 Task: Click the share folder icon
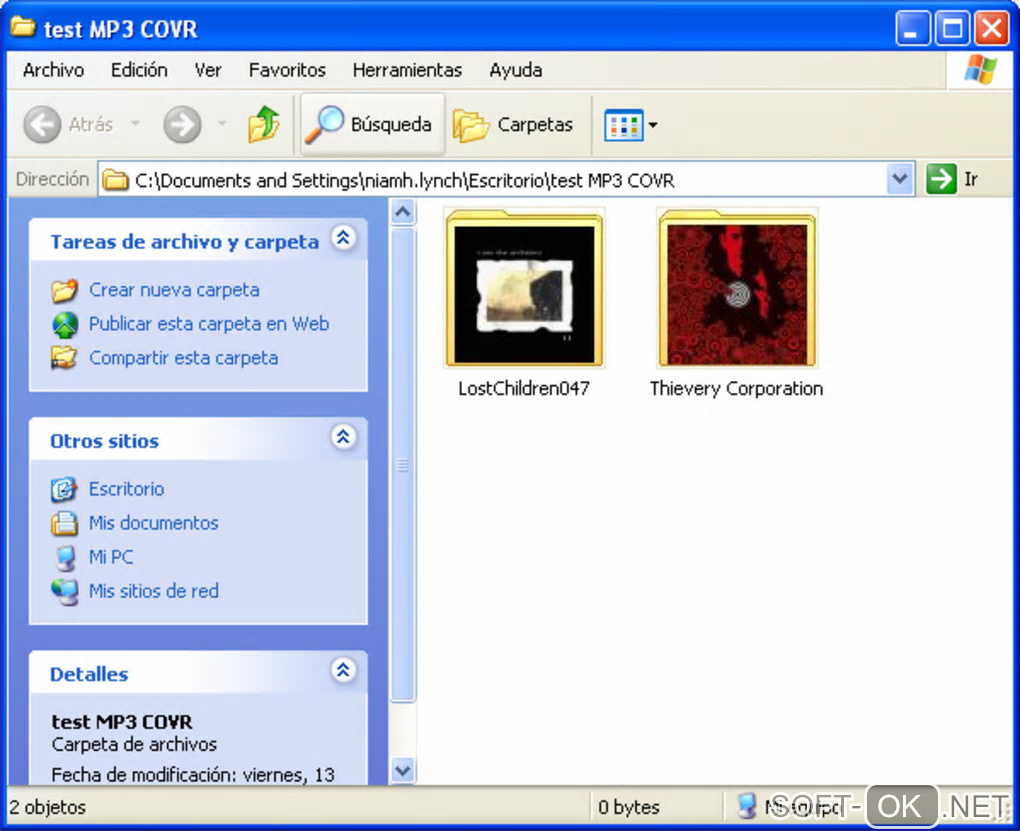pos(64,358)
